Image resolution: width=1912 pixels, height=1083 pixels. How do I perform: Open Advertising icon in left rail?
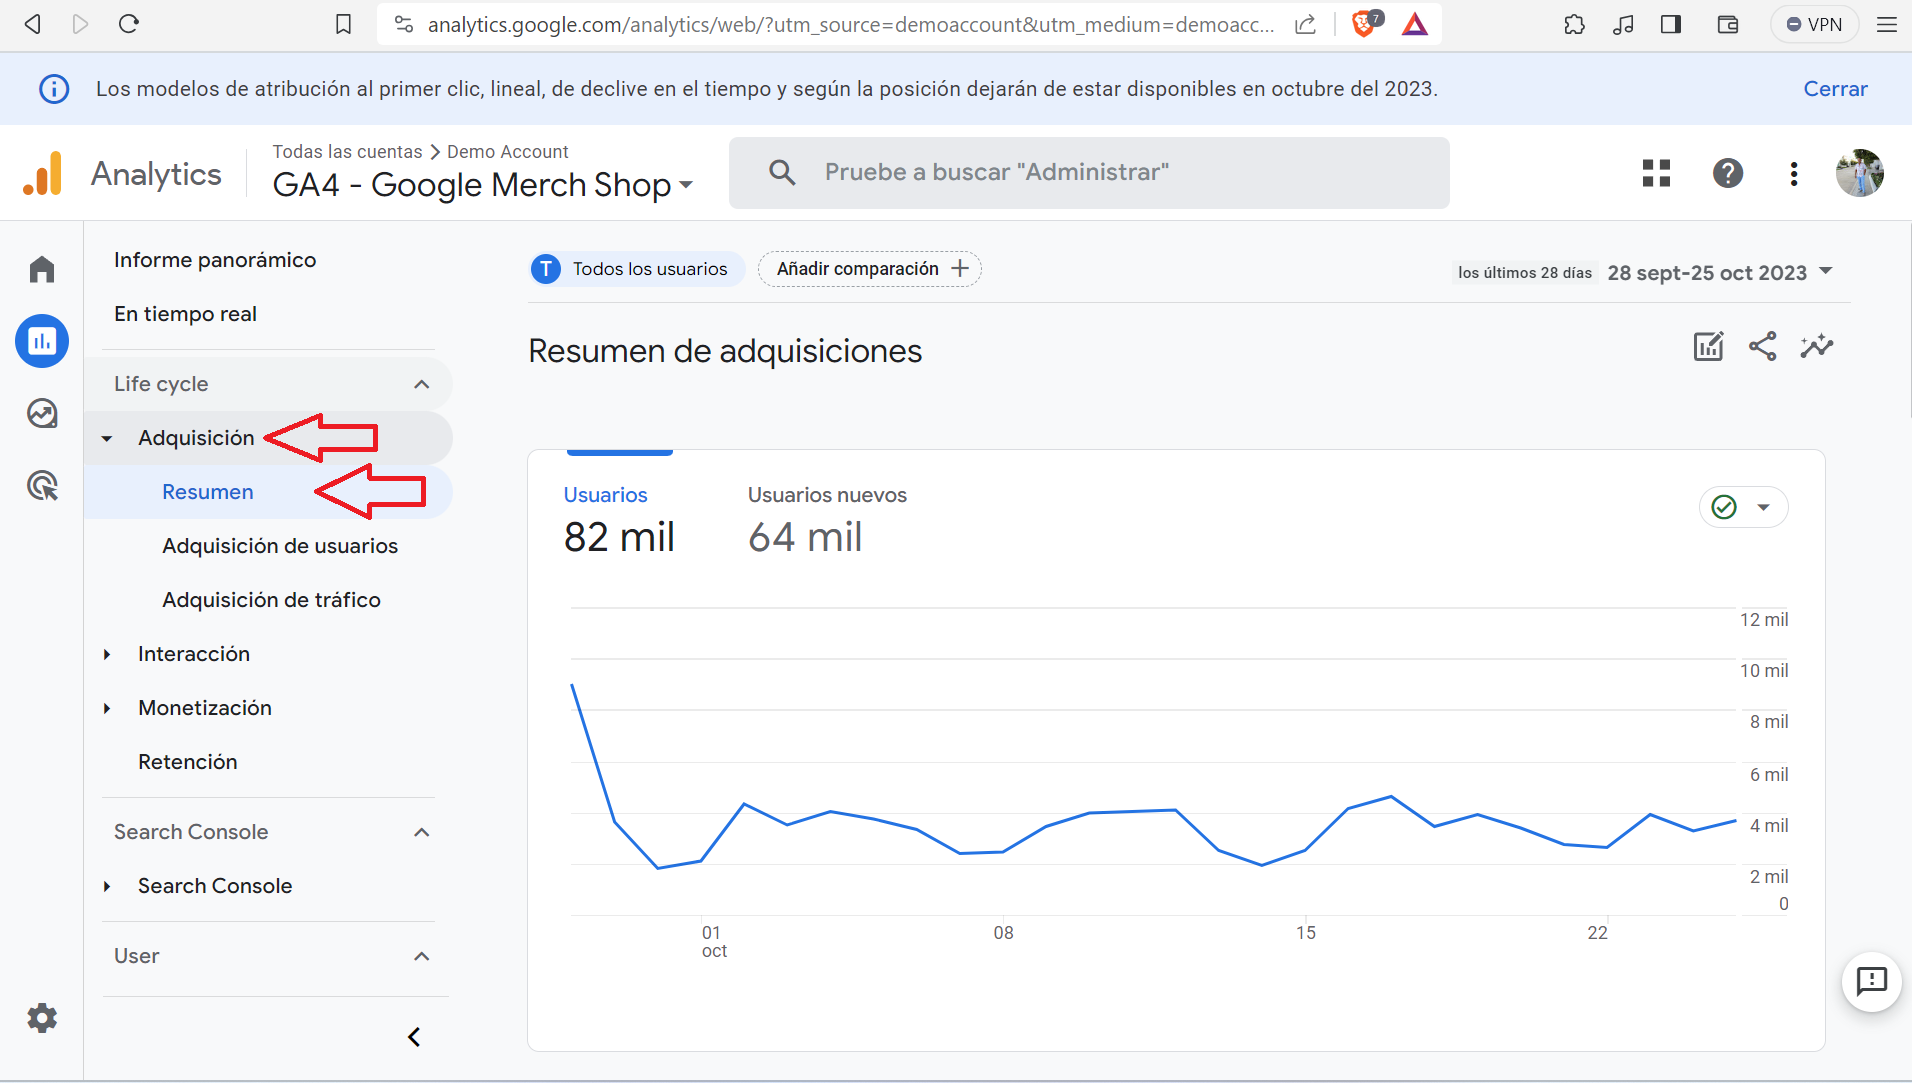click(x=42, y=486)
